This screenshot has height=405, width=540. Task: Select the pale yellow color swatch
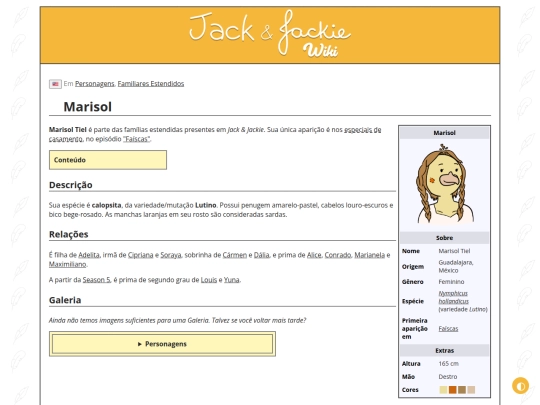point(443,390)
